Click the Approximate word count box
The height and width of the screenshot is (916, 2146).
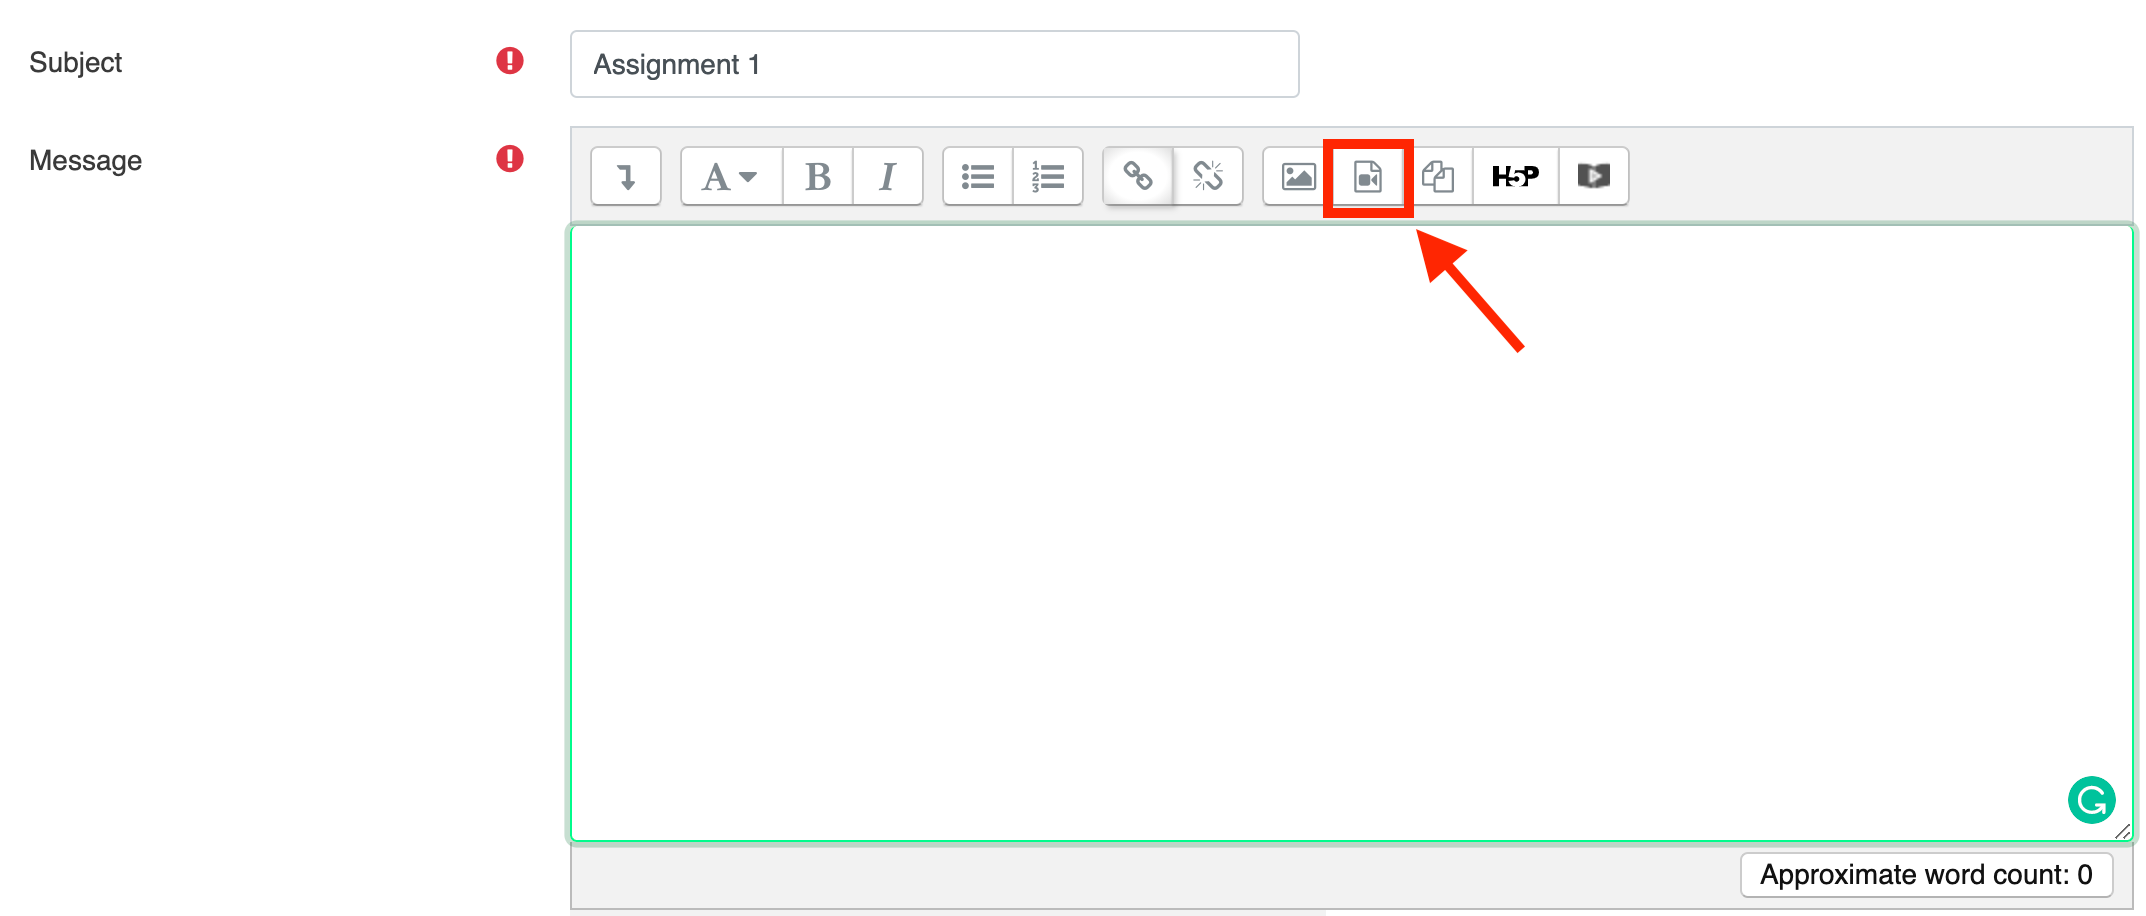(1925, 875)
